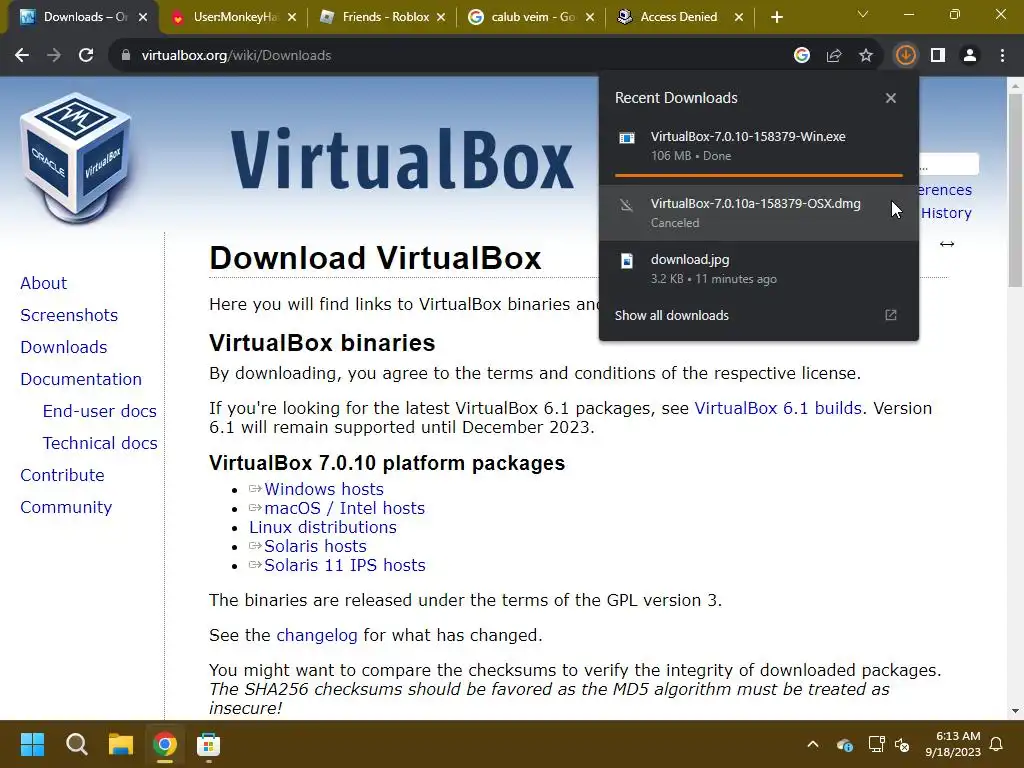The height and width of the screenshot is (768, 1024).
Task: Expand hidden system tray icons
Action: point(813,744)
